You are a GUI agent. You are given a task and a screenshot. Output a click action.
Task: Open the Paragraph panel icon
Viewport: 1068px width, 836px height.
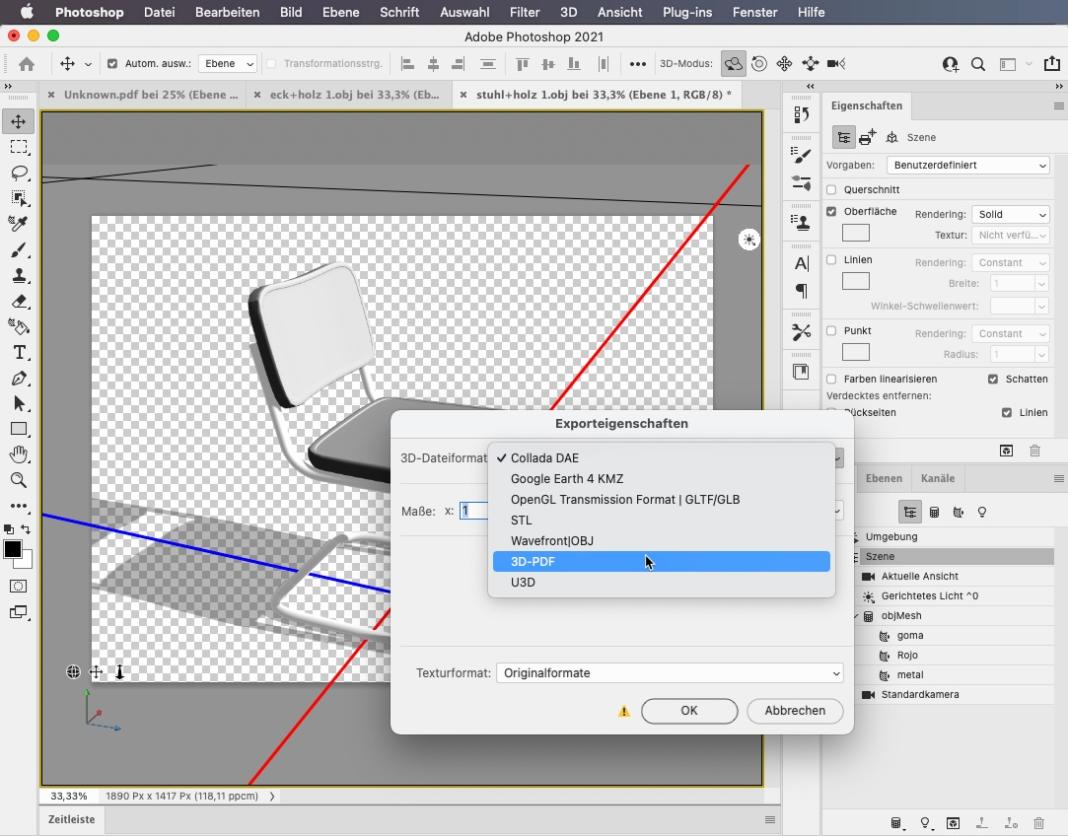tap(802, 291)
